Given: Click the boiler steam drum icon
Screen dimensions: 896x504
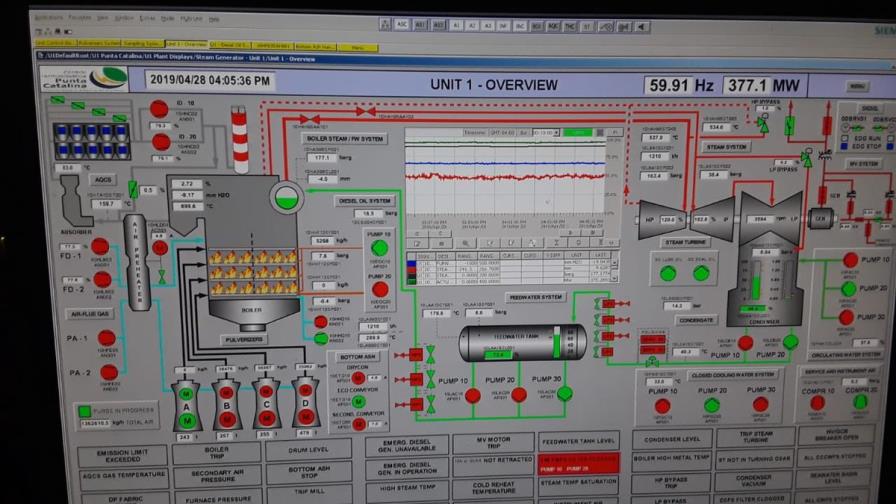Looking at the screenshot, I should pyautogui.click(x=287, y=196).
